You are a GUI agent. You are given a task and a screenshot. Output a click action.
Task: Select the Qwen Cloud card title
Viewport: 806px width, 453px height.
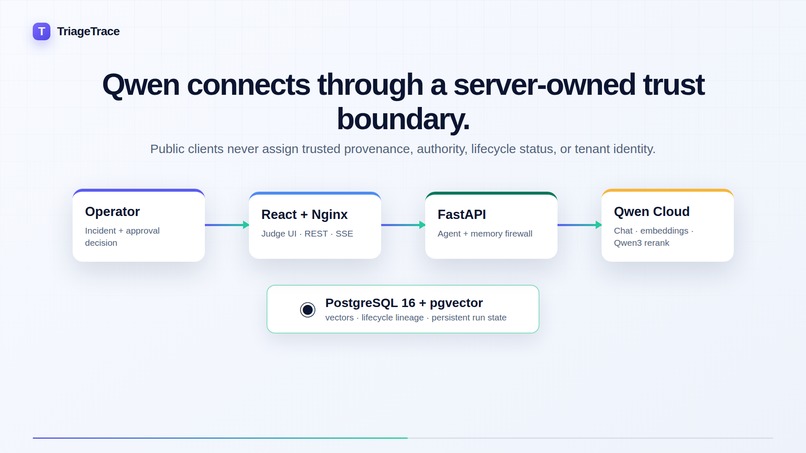651,211
